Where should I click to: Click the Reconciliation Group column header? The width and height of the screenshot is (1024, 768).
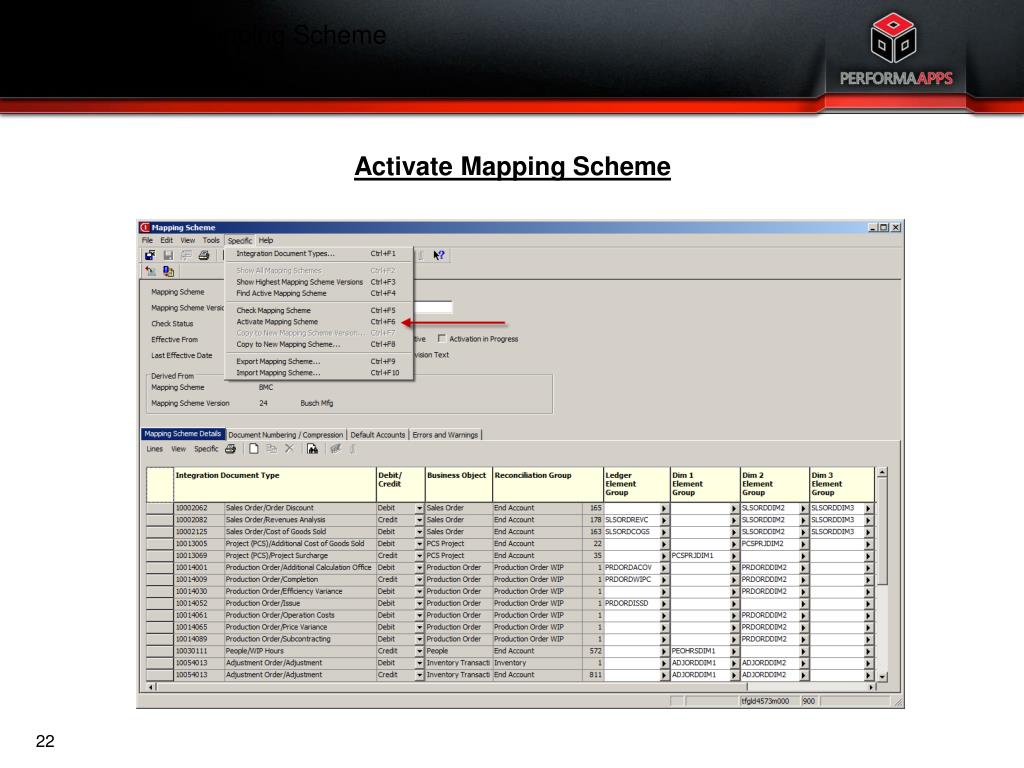[548, 485]
